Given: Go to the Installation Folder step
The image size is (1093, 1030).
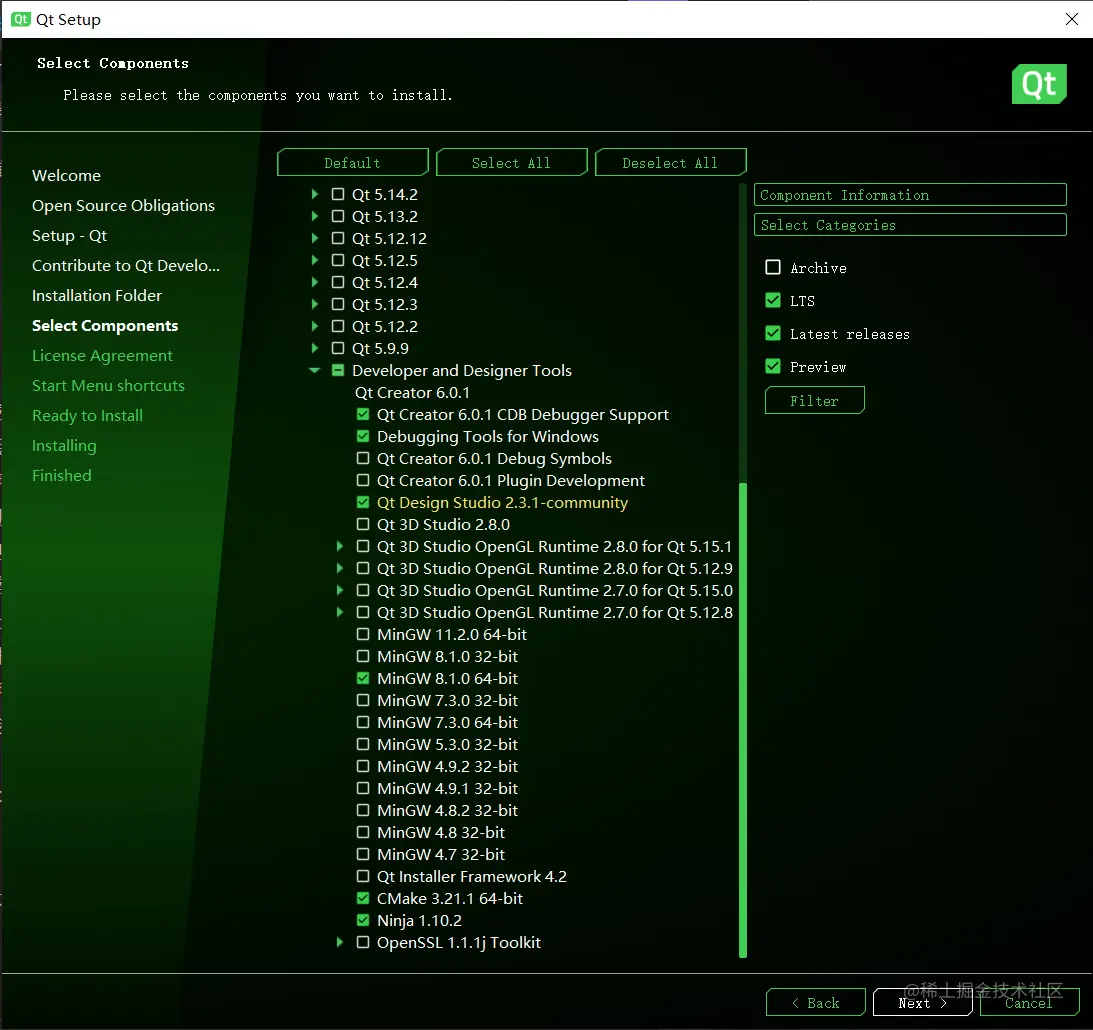Looking at the screenshot, I should pos(97,295).
